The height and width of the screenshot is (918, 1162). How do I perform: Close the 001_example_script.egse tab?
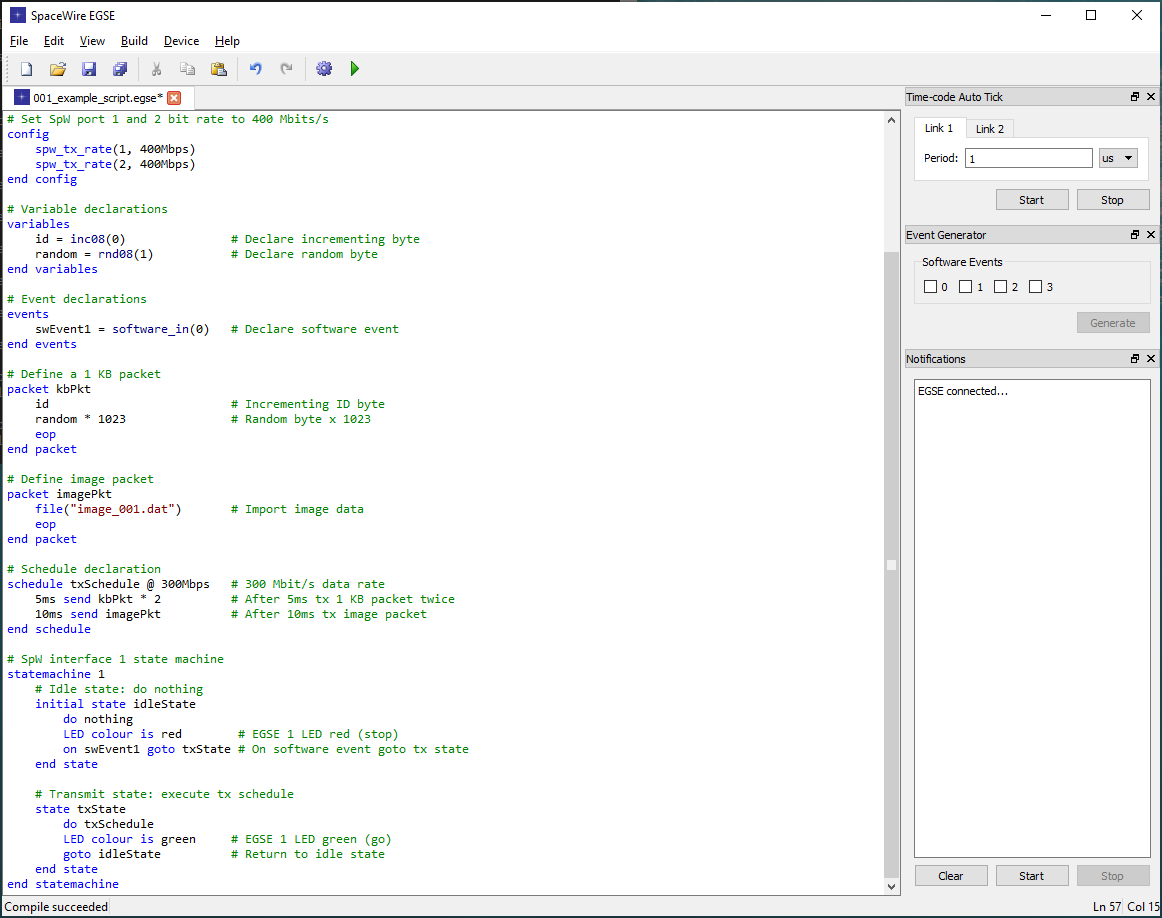(174, 98)
